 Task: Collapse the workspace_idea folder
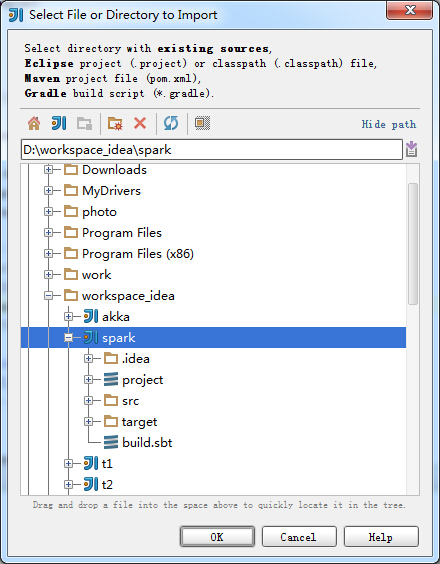49,296
